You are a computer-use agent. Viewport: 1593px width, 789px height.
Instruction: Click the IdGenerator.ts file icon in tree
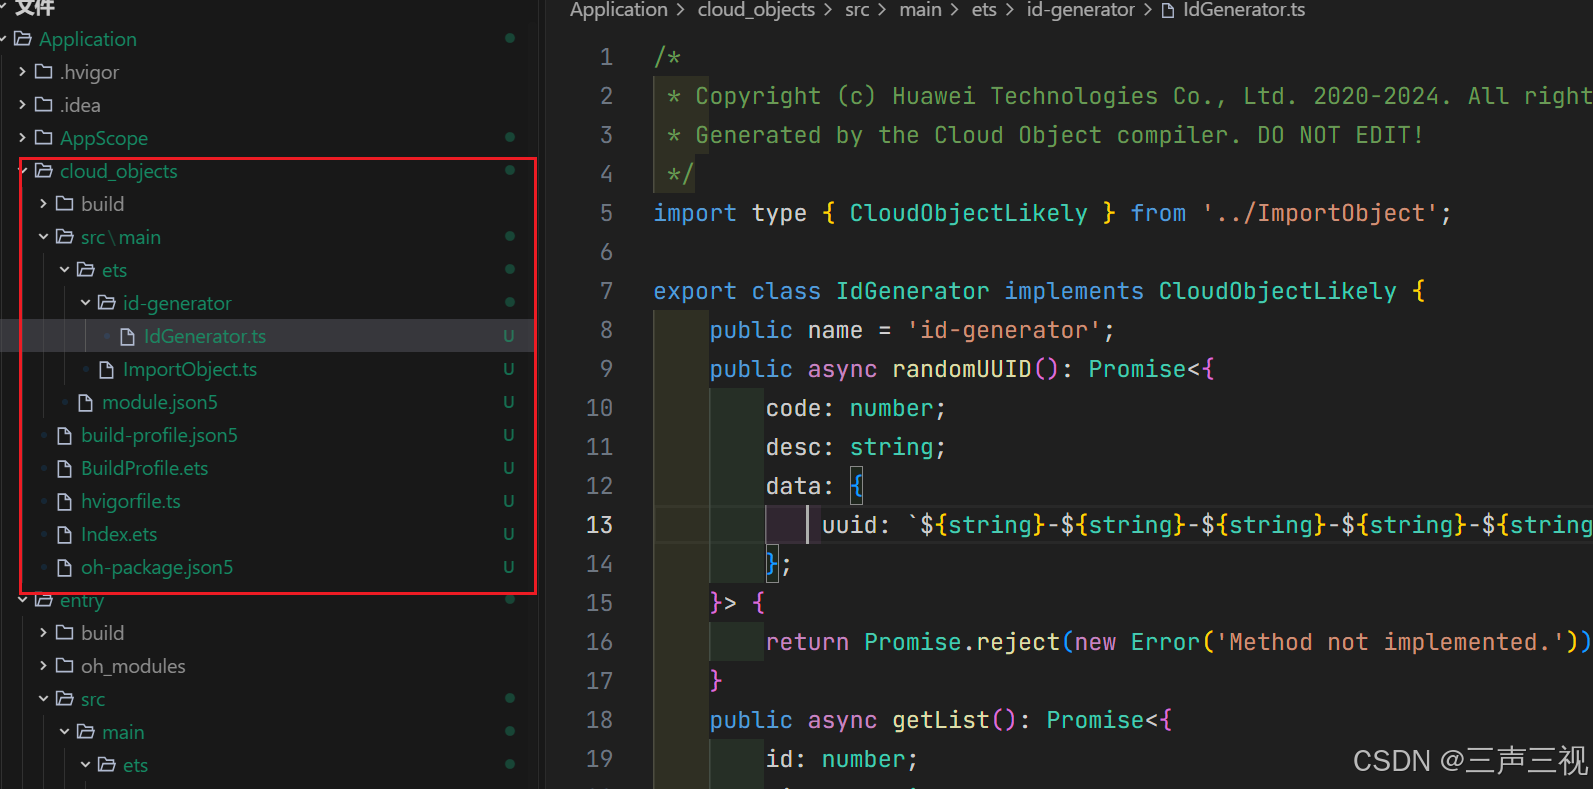tap(127, 337)
